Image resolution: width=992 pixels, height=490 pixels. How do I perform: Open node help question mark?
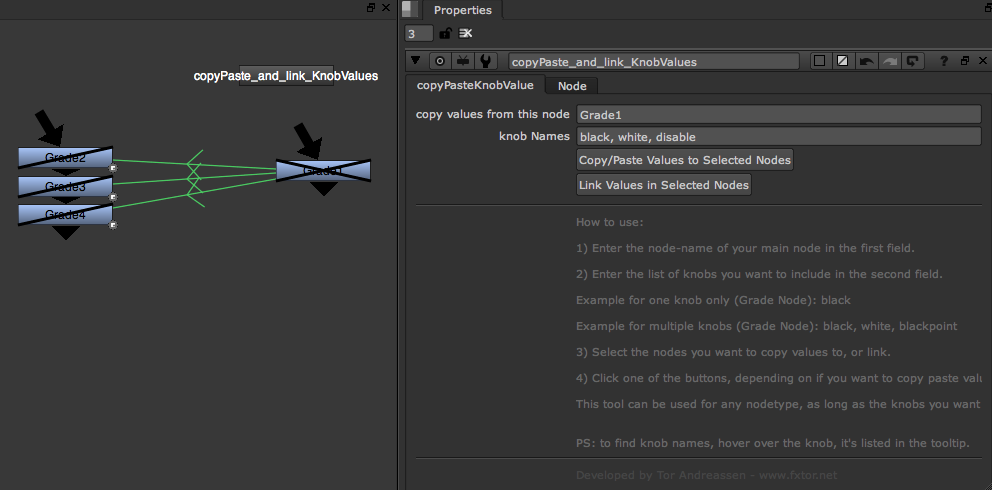coord(943,61)
